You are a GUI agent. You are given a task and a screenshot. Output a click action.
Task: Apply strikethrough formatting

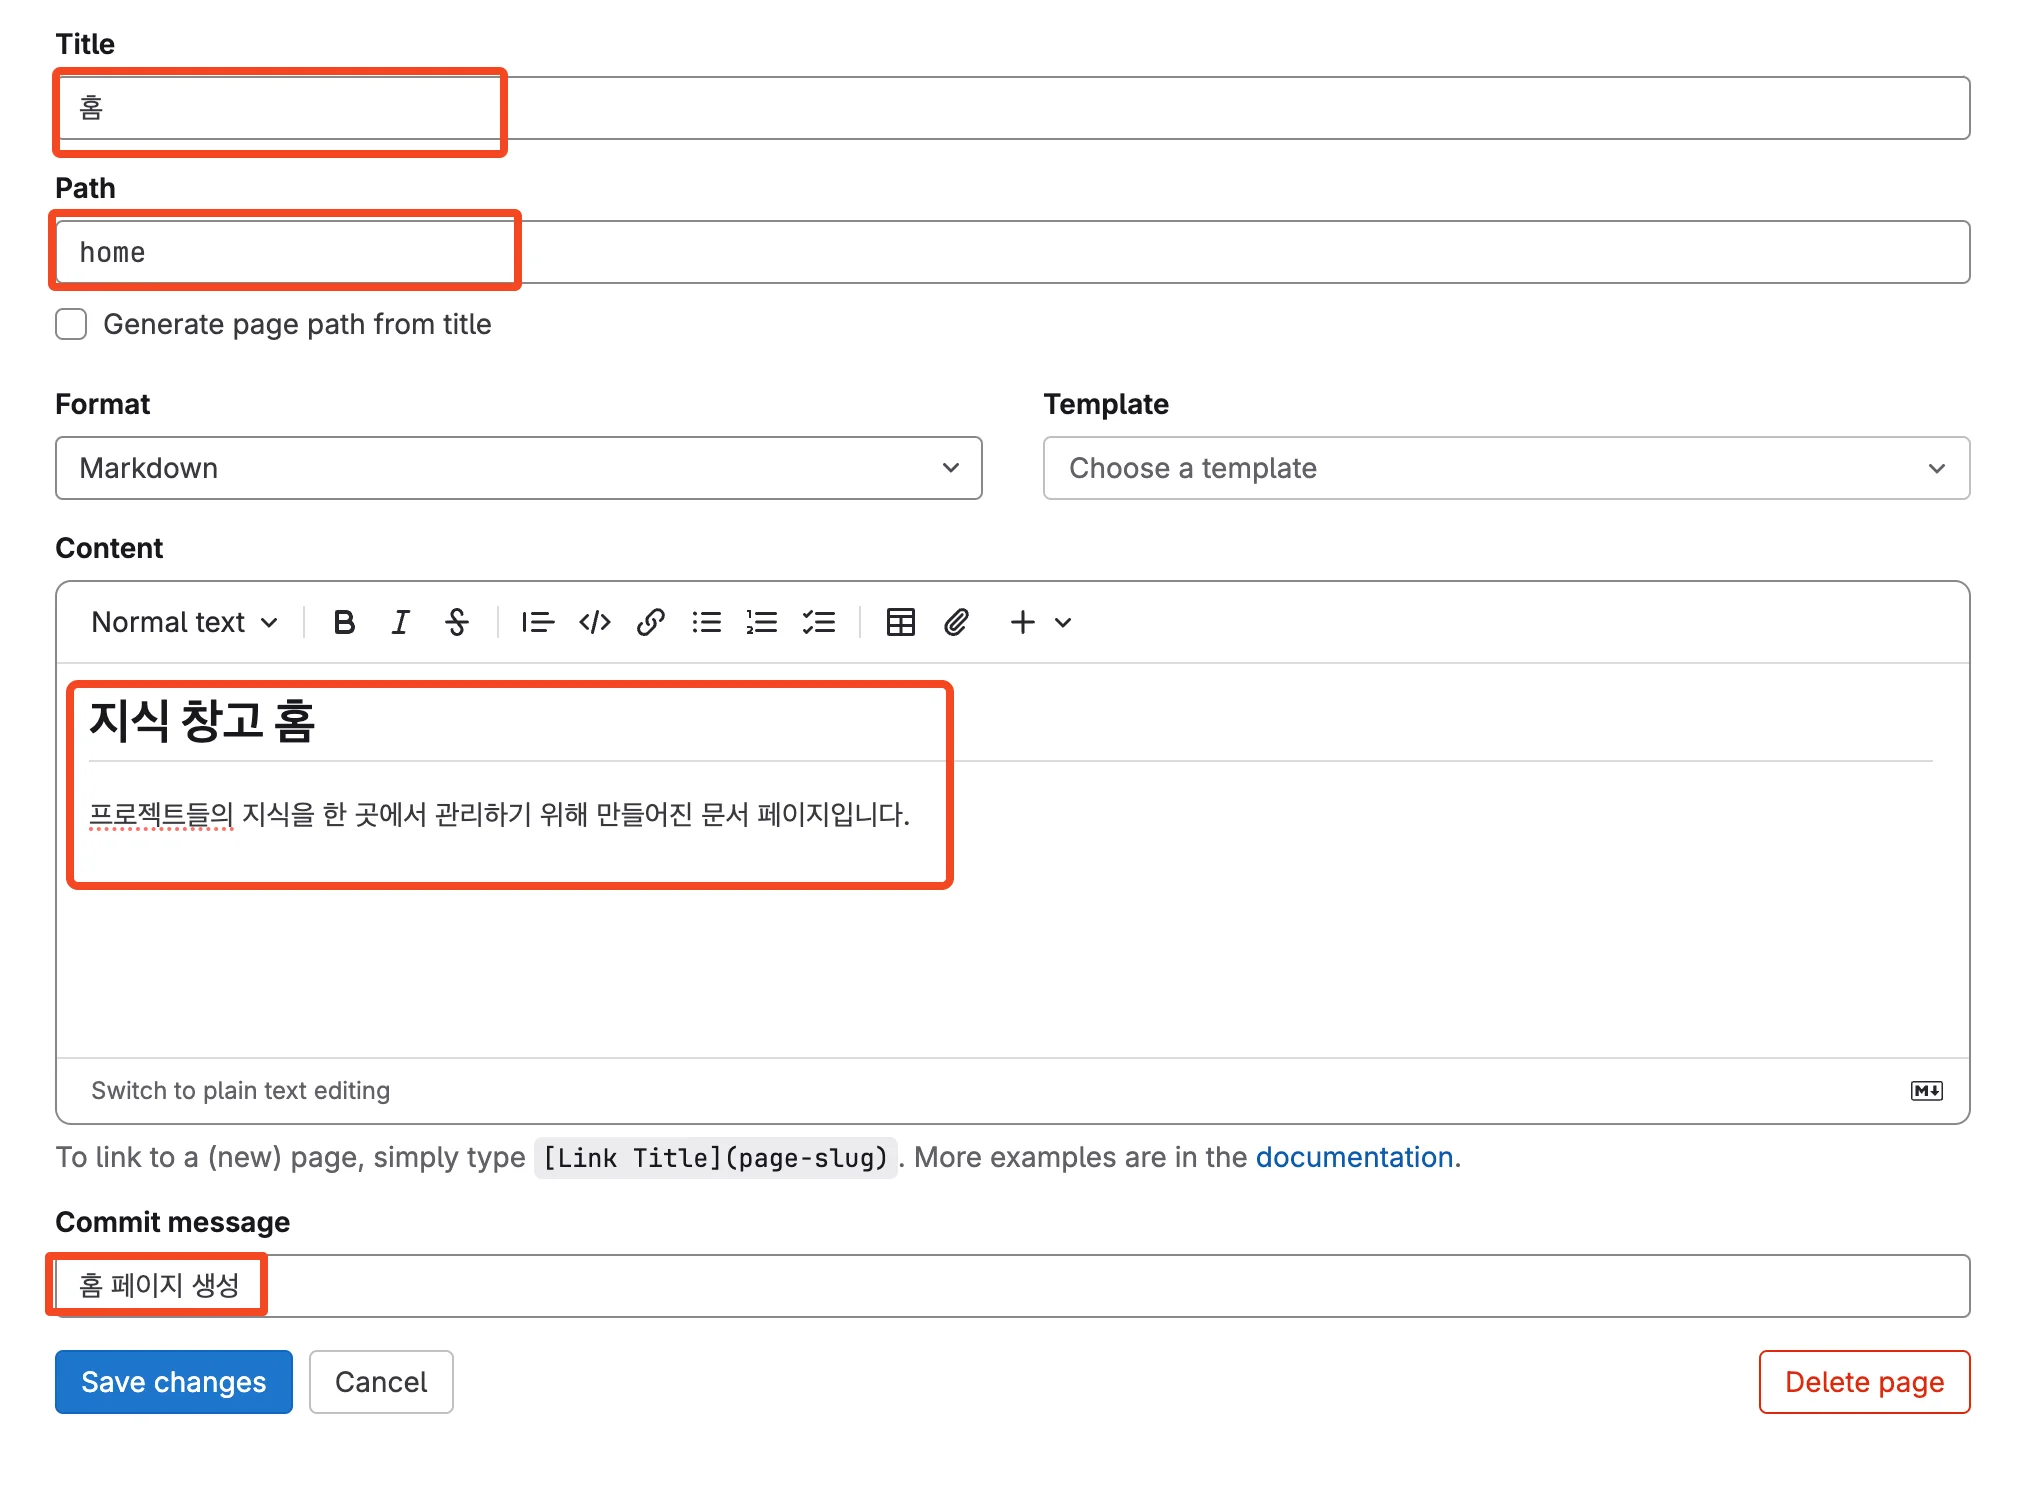457,622
